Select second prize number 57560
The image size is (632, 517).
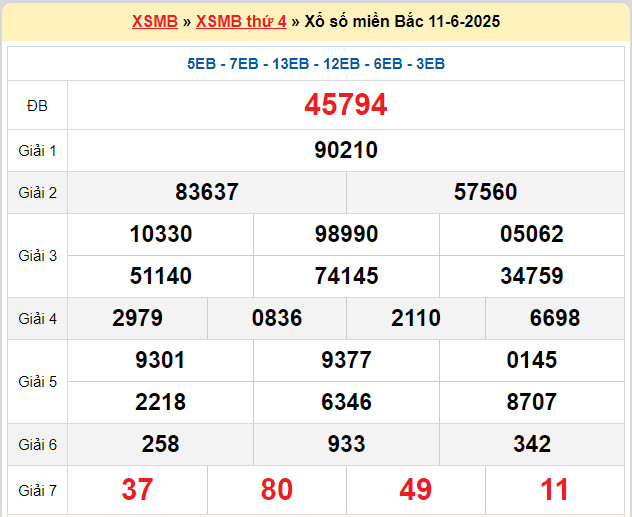[485, 192]
